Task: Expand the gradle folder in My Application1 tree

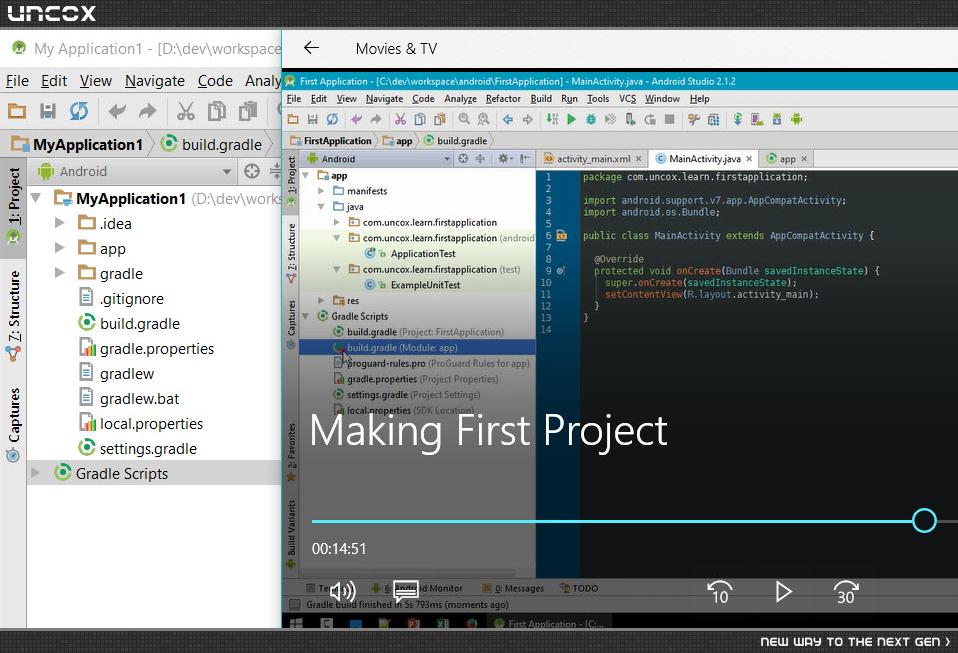Action: [x=59, y=273]
